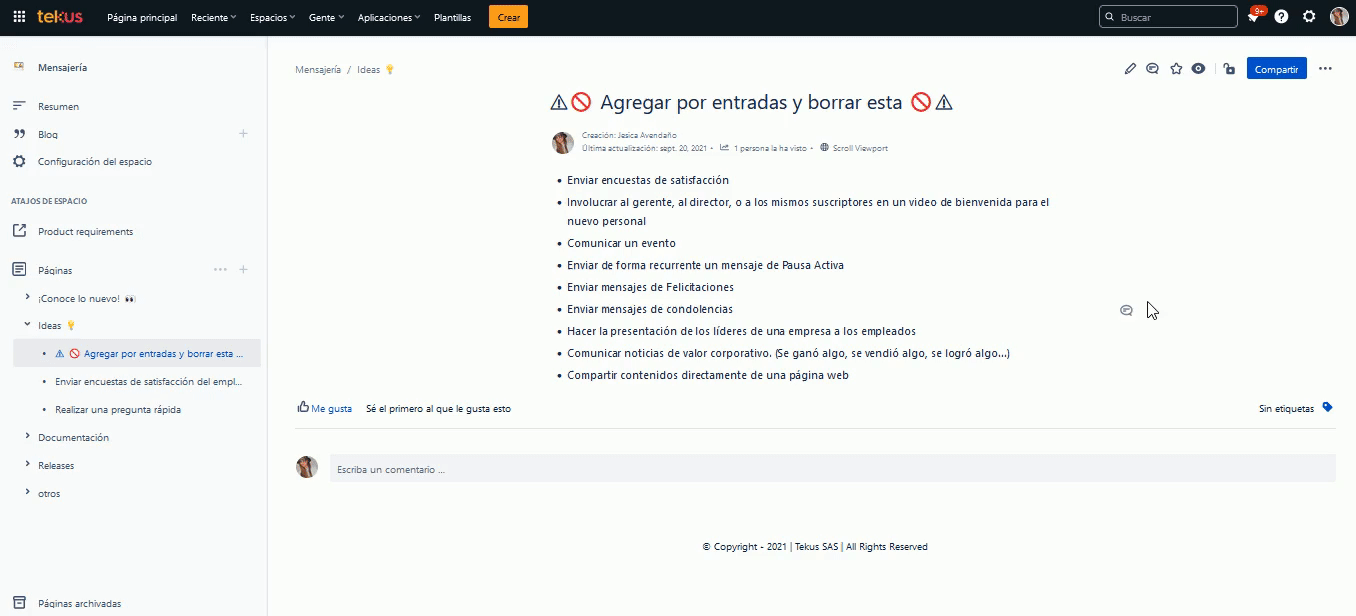
Task: Click the tag icon next to Sin etiquetas
Action: [1327, 407]
